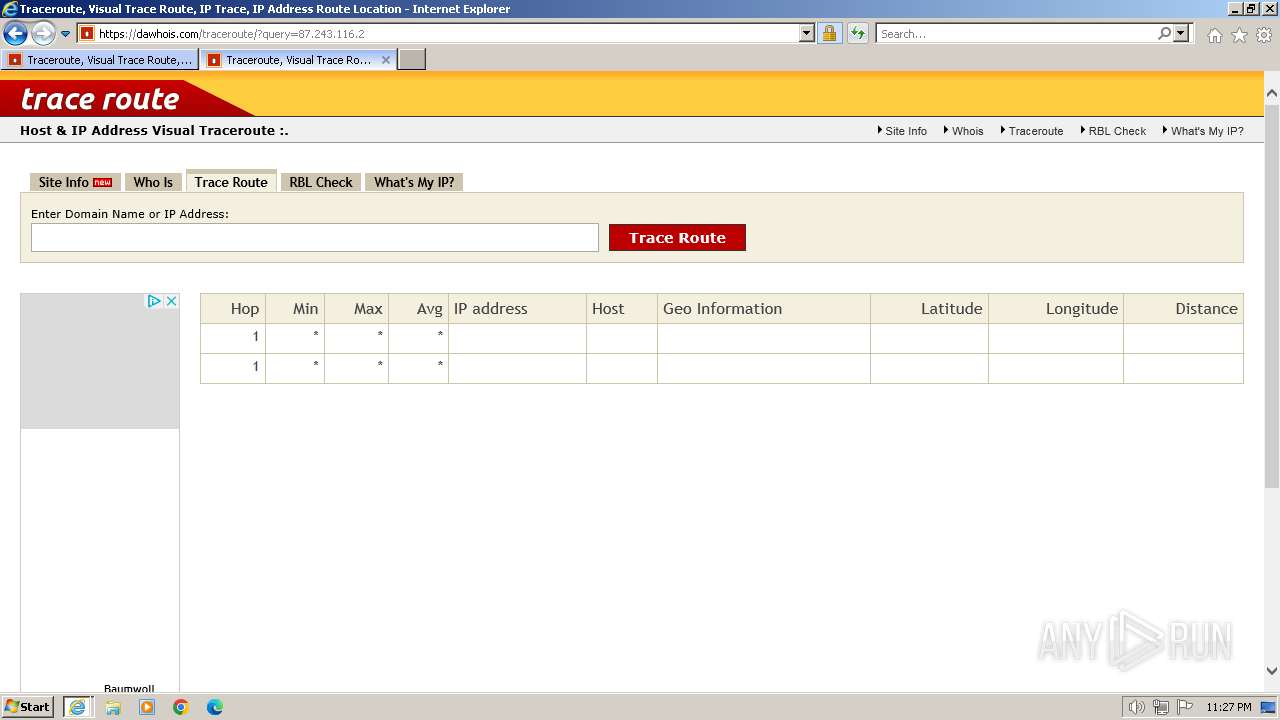Click the Longitude column header
The height and width of the screenshot is (720, 1280).
[1056, 309]
